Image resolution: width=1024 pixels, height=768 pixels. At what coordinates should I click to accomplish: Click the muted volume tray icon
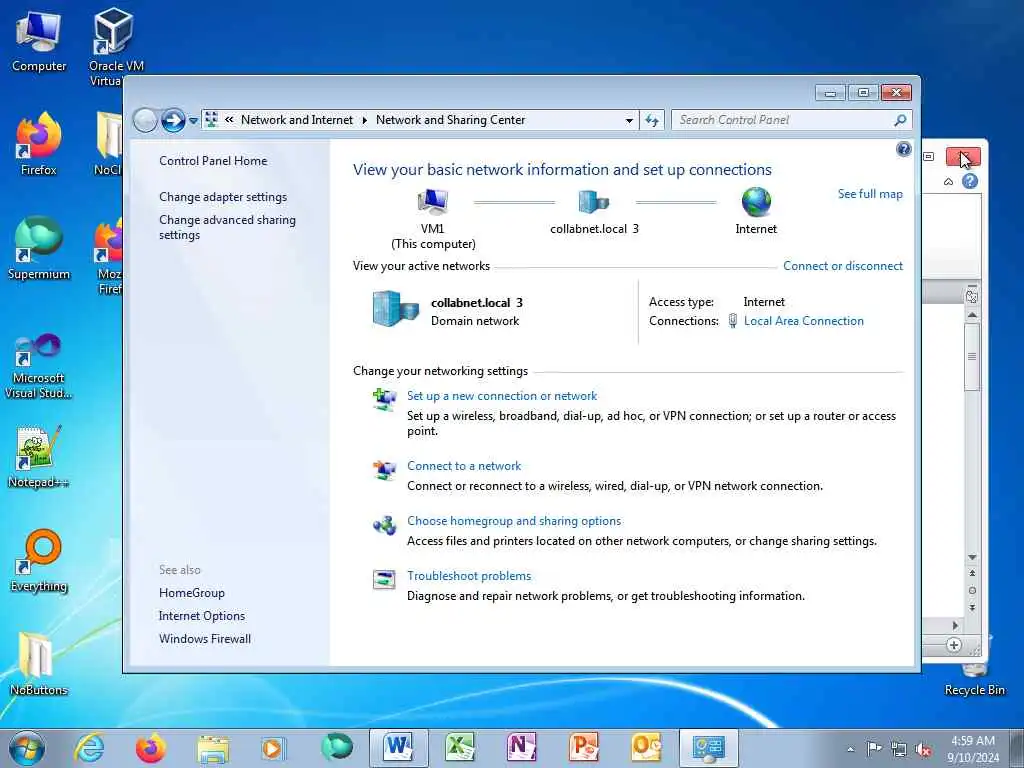tap(923, 750)
